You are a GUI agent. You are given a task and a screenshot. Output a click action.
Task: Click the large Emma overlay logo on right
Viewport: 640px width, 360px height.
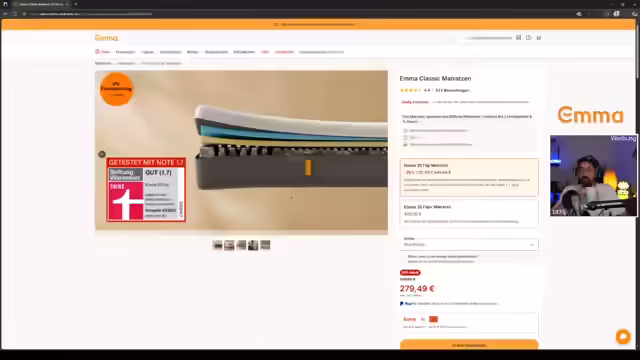point(591,115)
